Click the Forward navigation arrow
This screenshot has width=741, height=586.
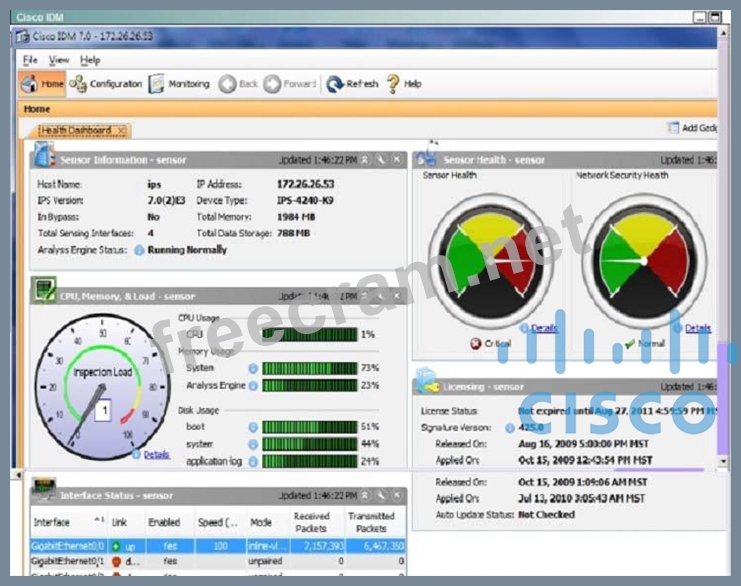[x=290, y=84]
